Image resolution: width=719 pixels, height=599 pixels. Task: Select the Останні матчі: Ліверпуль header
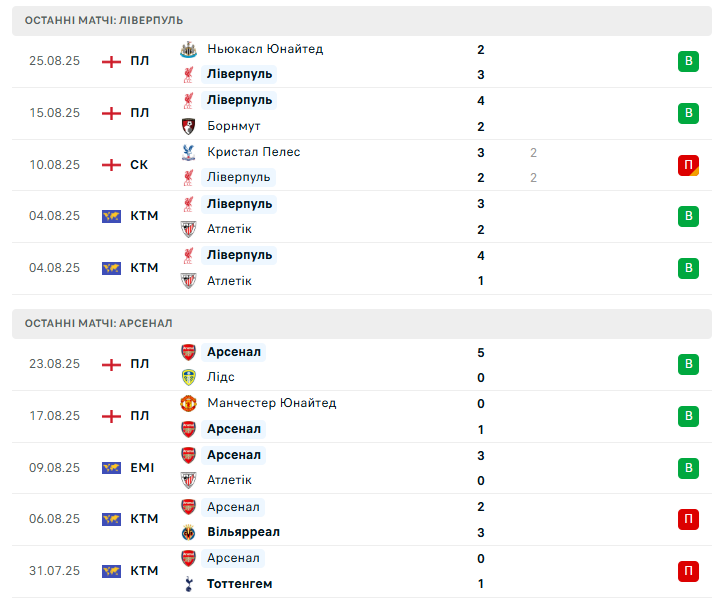[104, 20]
